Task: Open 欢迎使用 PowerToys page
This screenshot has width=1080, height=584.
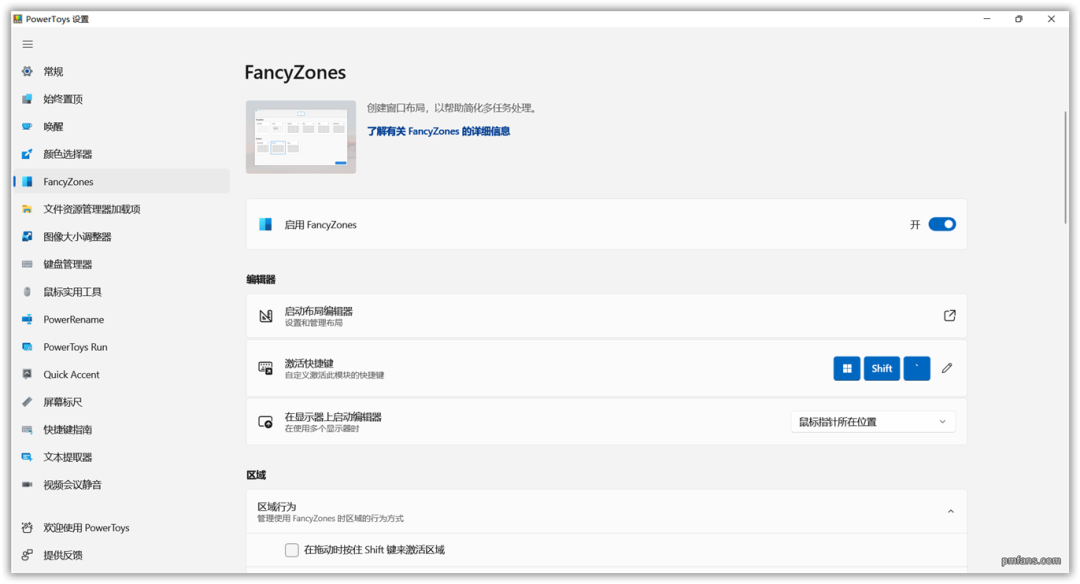Action: click(121, 528)
